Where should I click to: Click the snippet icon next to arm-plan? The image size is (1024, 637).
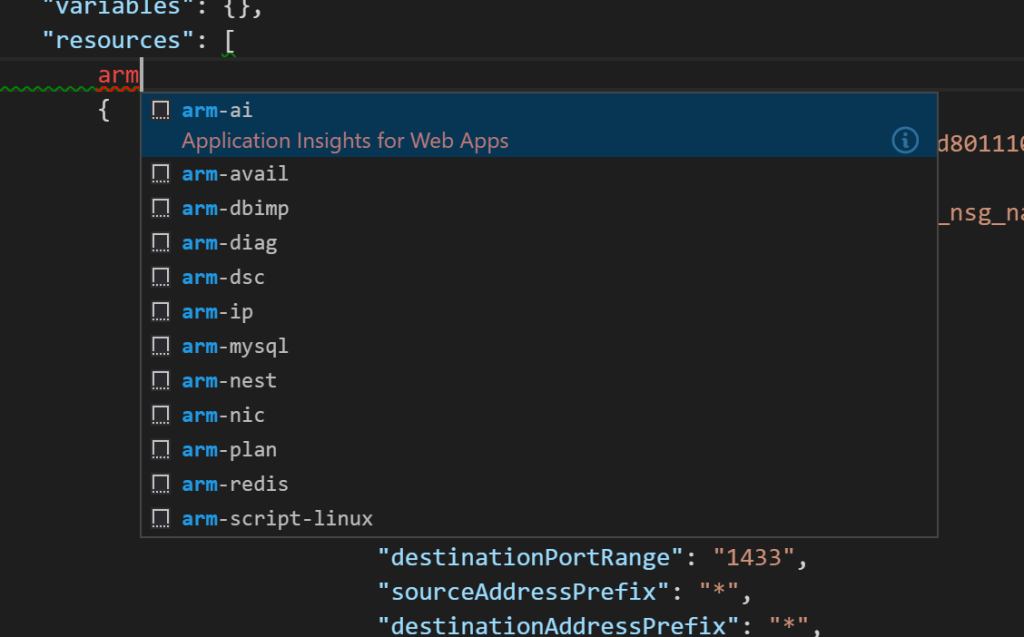[x=160, y=449]
